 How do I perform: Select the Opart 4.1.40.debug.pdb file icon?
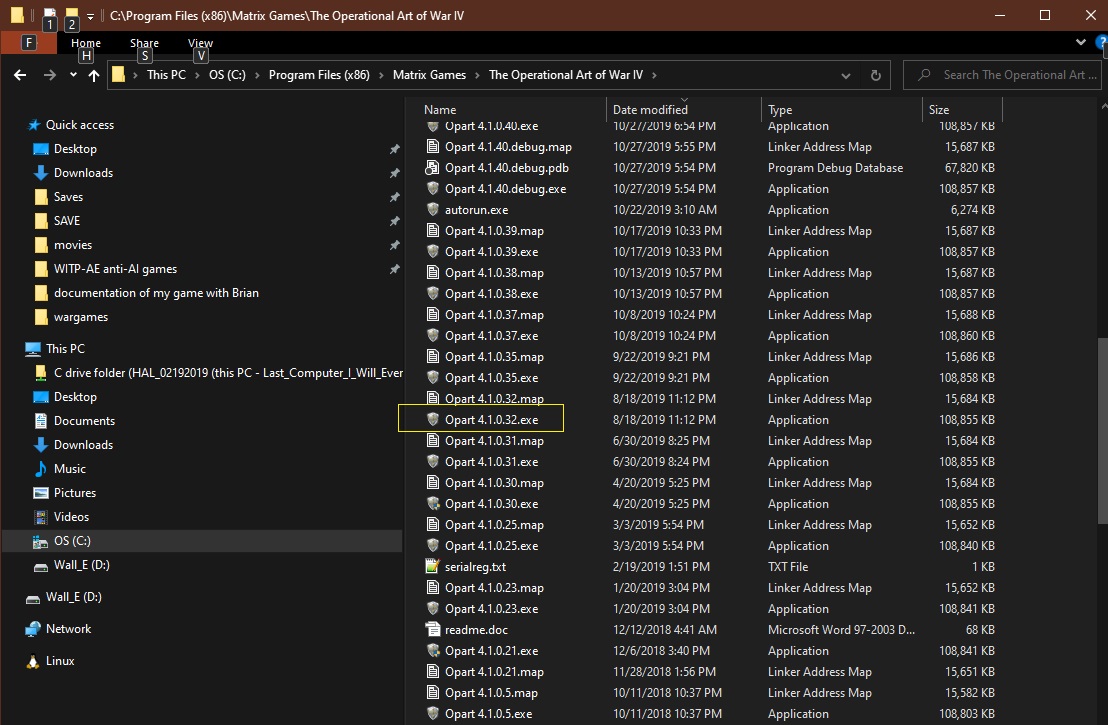[432, 167]
